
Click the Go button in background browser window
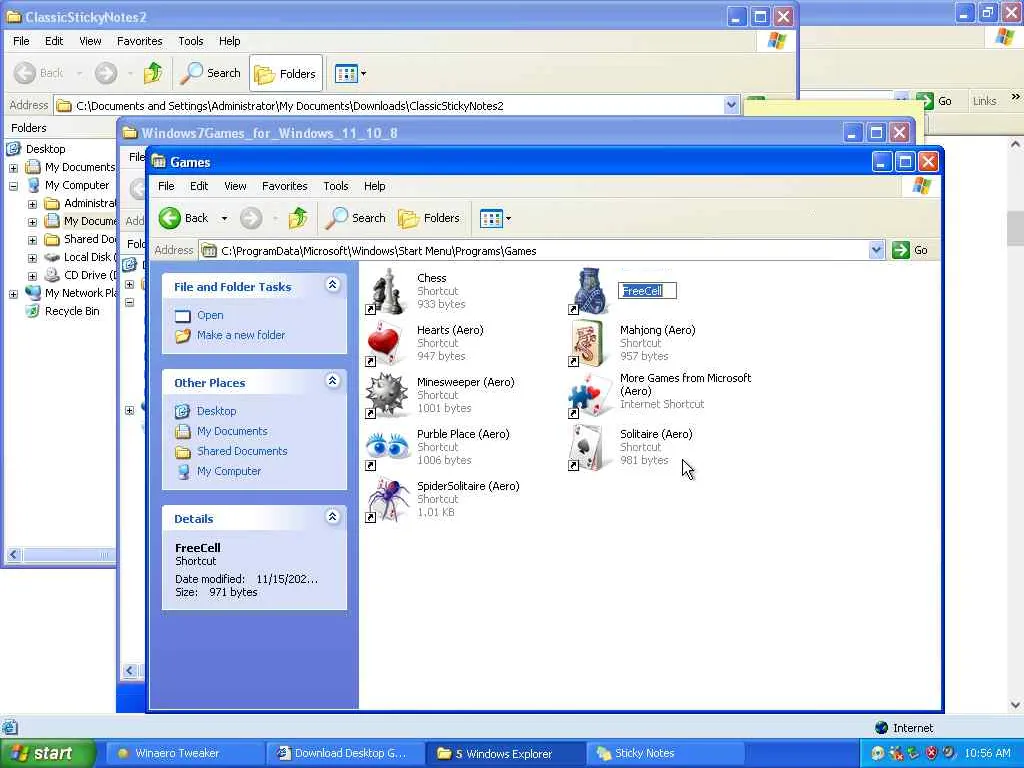pos(935,101)
